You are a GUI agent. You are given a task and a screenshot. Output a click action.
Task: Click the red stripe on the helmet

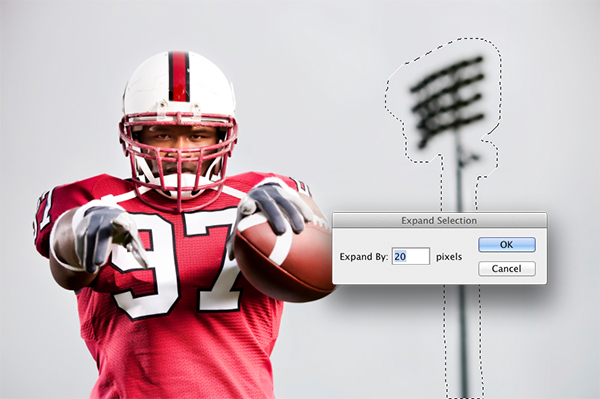coord(179,76)
